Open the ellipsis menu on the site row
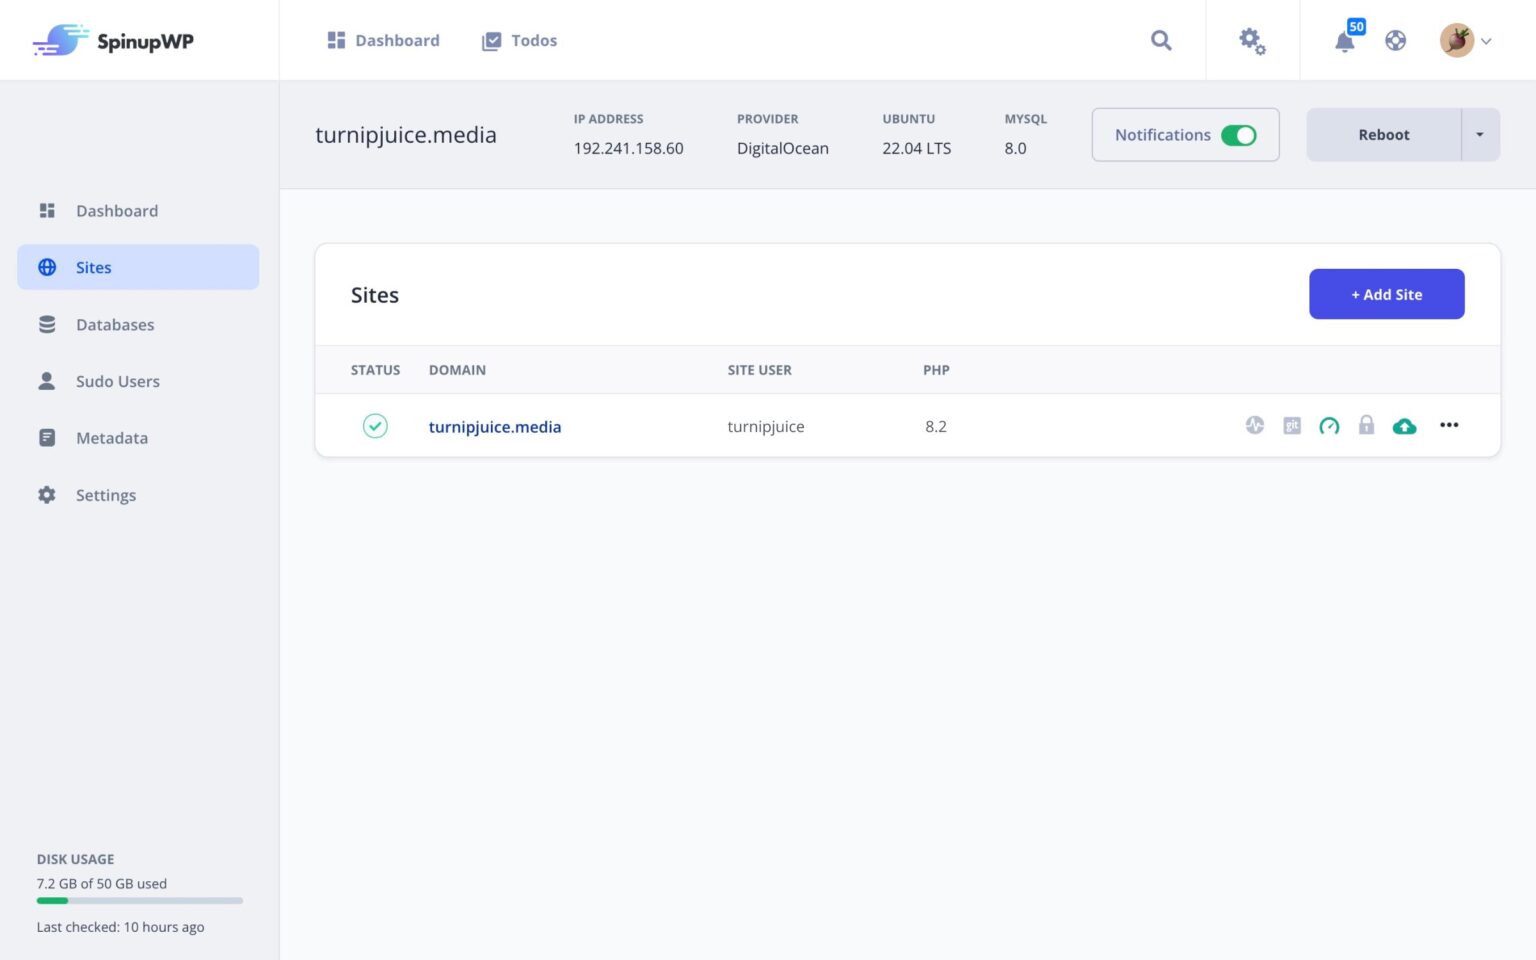 1449,425
